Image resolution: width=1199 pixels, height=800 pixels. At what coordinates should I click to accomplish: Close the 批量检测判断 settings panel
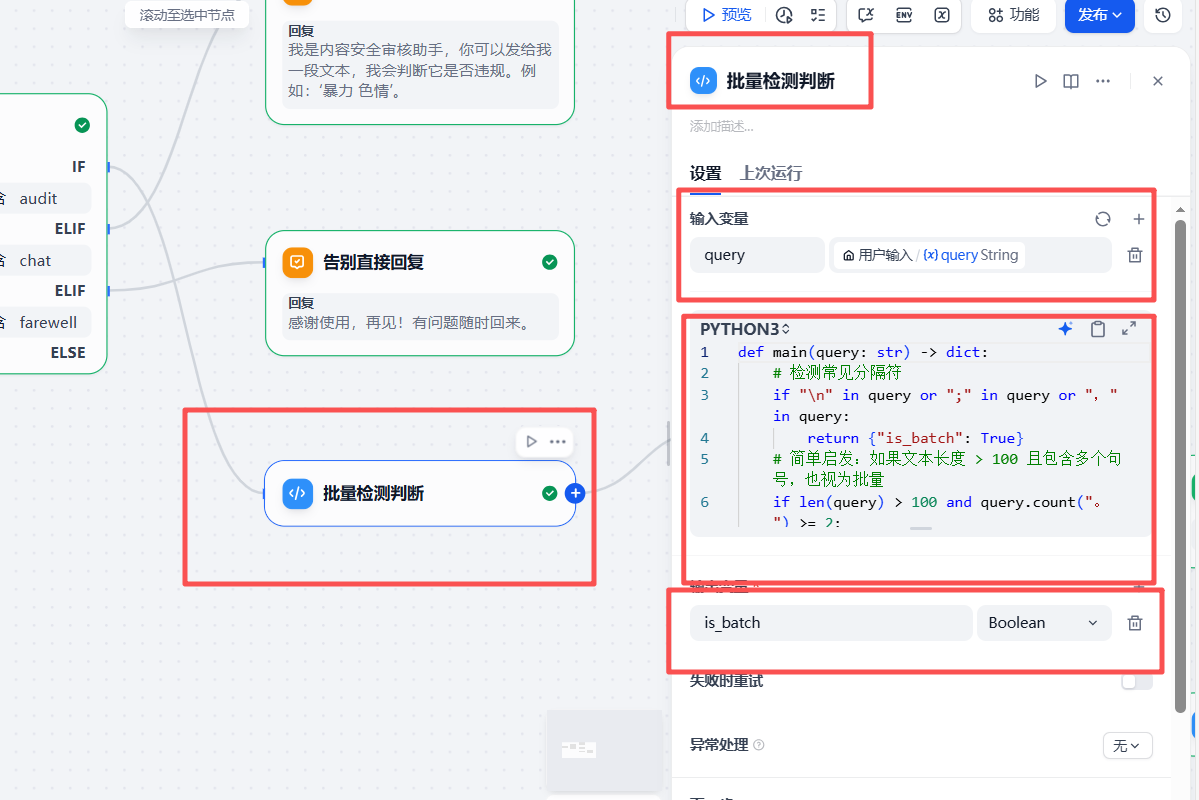[x=1158, y=81]
